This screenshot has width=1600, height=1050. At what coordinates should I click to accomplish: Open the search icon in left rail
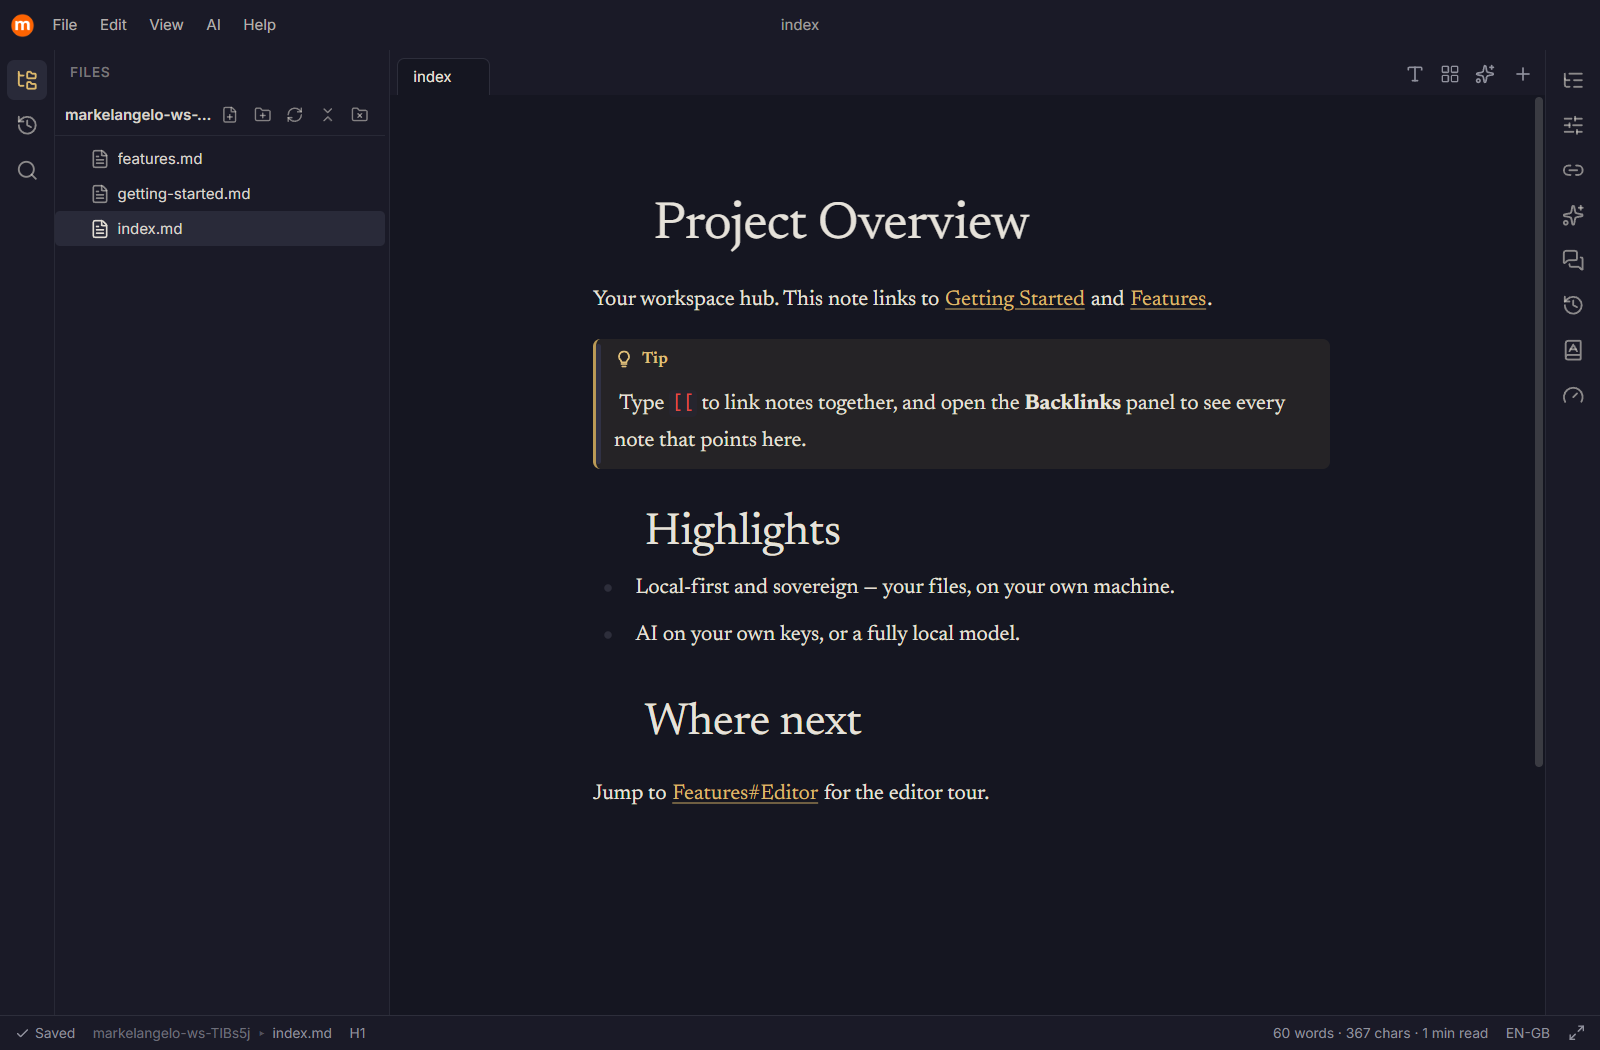tap(27, 170)
